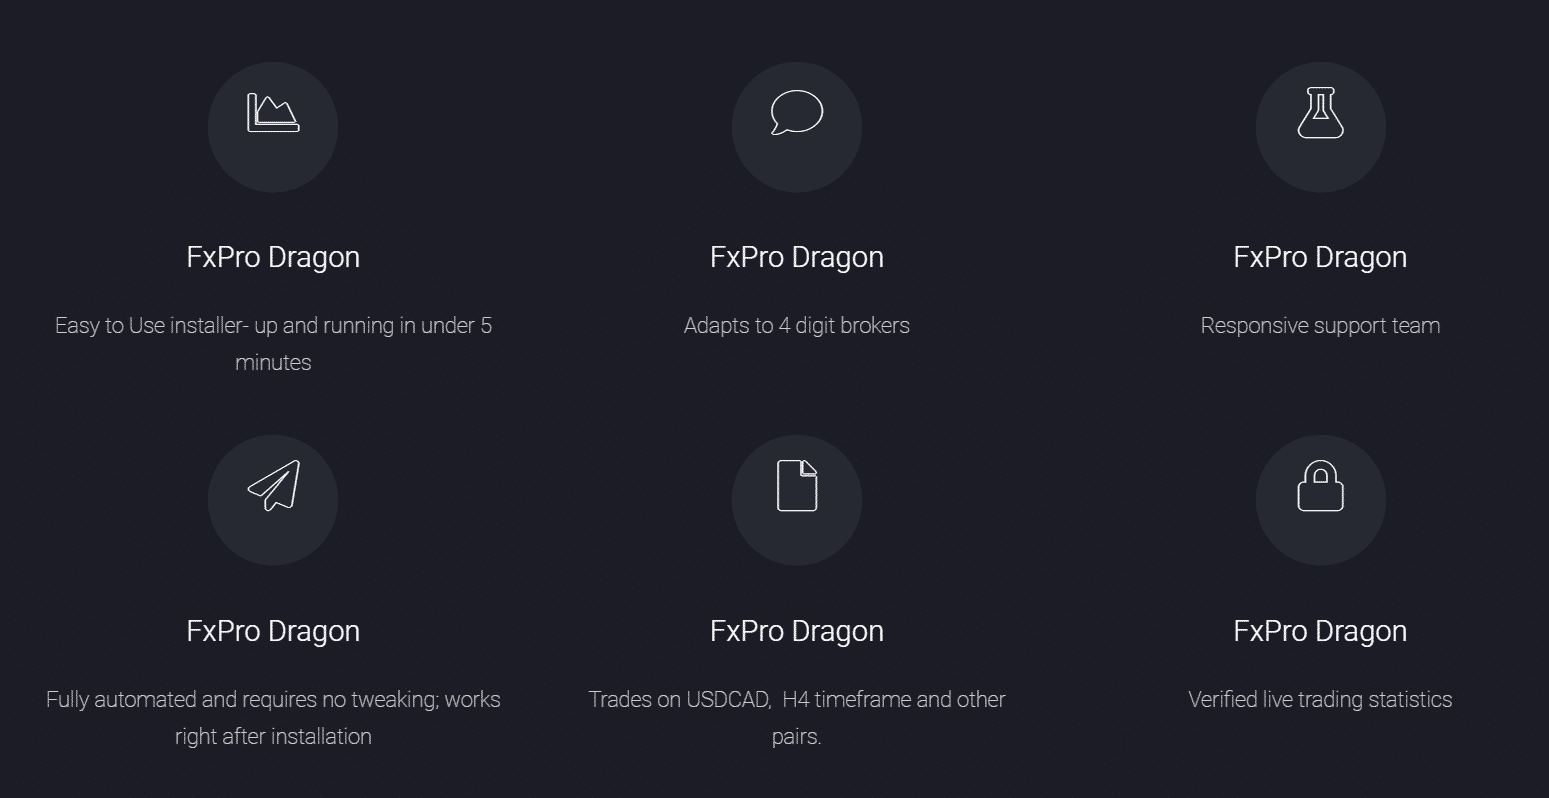Click 'right after installation' text line

pyautogui.click(x=273, y=737)
